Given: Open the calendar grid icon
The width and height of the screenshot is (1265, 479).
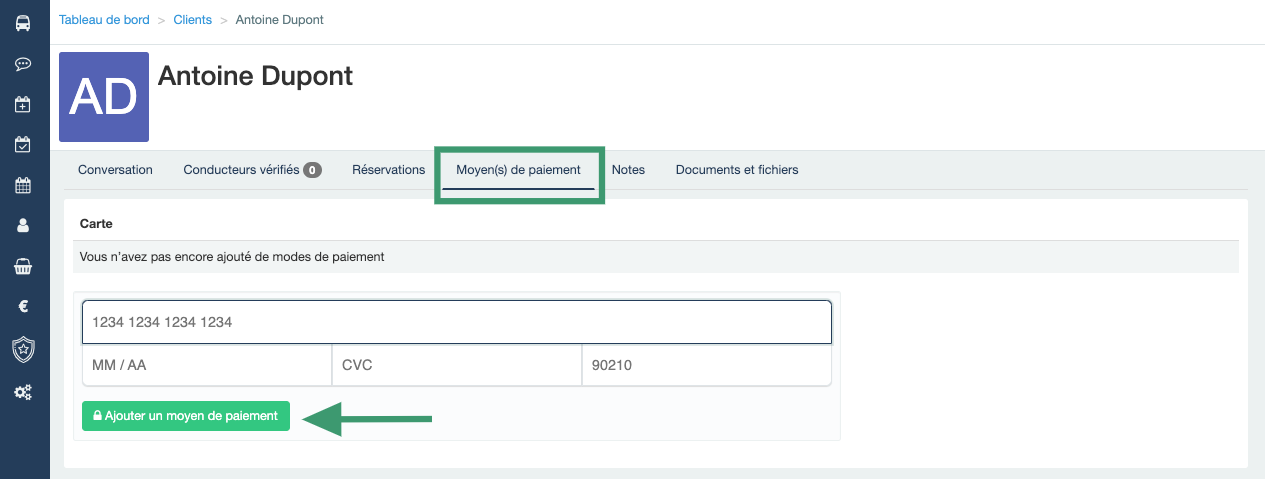Looking at the screenshot, I should (x=23, y=185).
